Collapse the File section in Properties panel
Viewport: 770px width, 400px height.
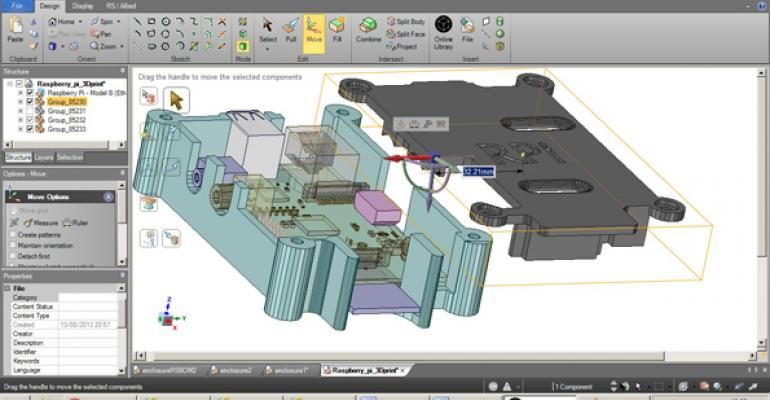click(x=7, y=286)
